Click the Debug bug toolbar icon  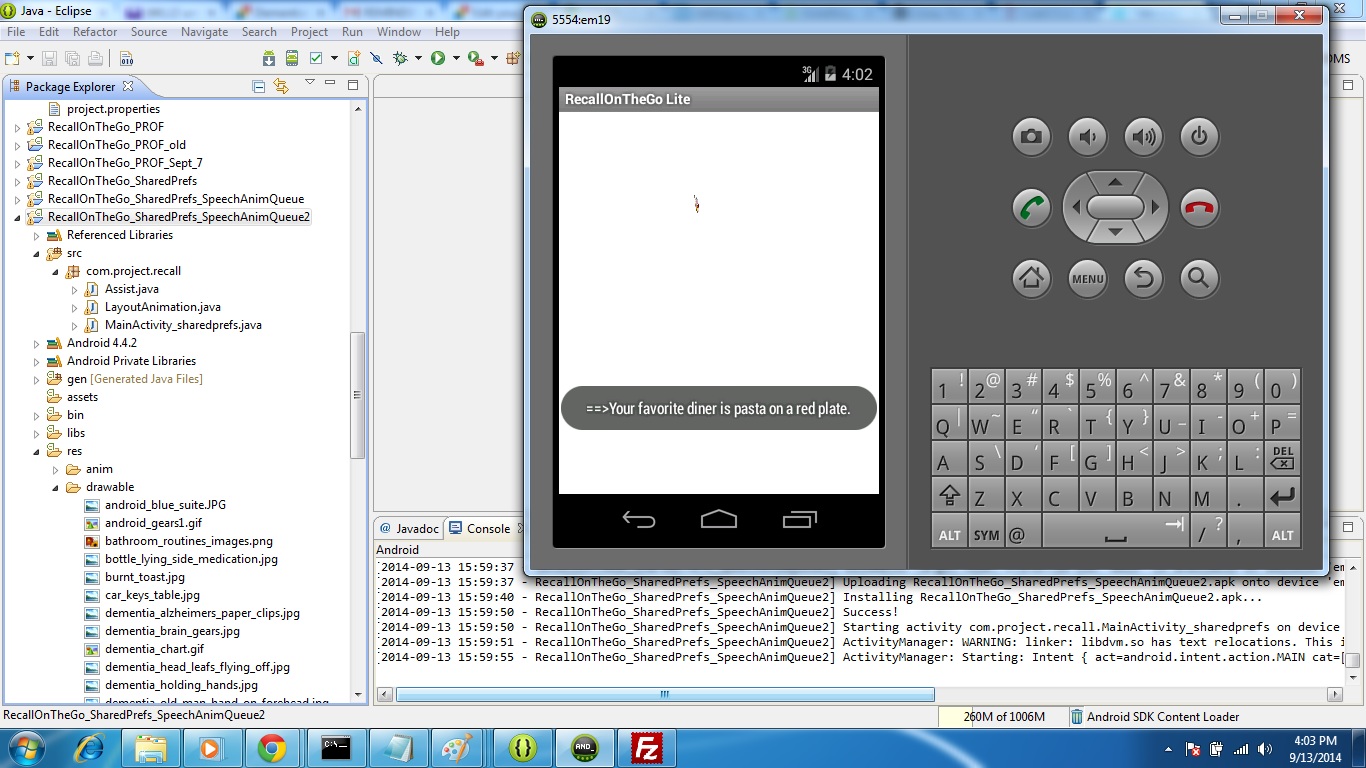(x=400, y=58)
